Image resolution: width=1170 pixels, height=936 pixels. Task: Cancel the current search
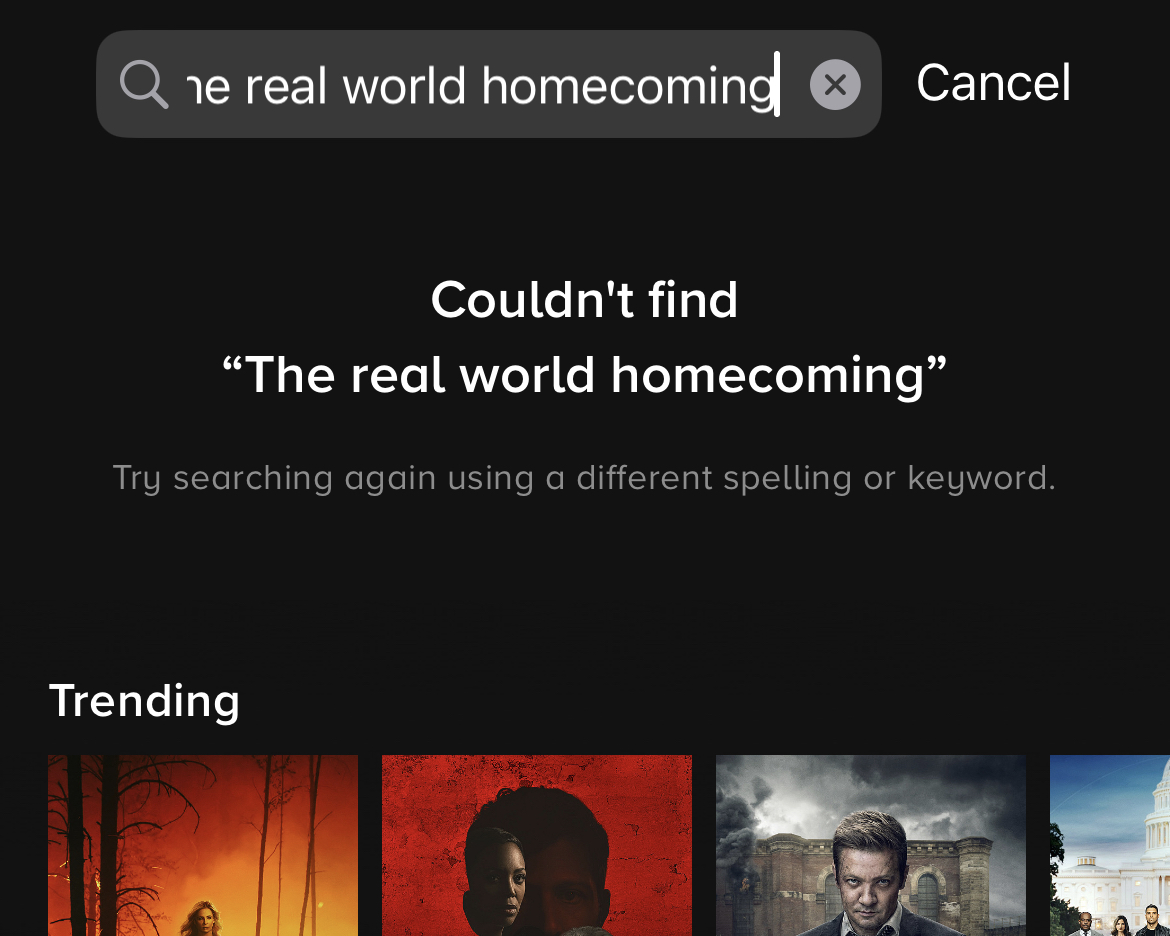(x=993, y=83)
